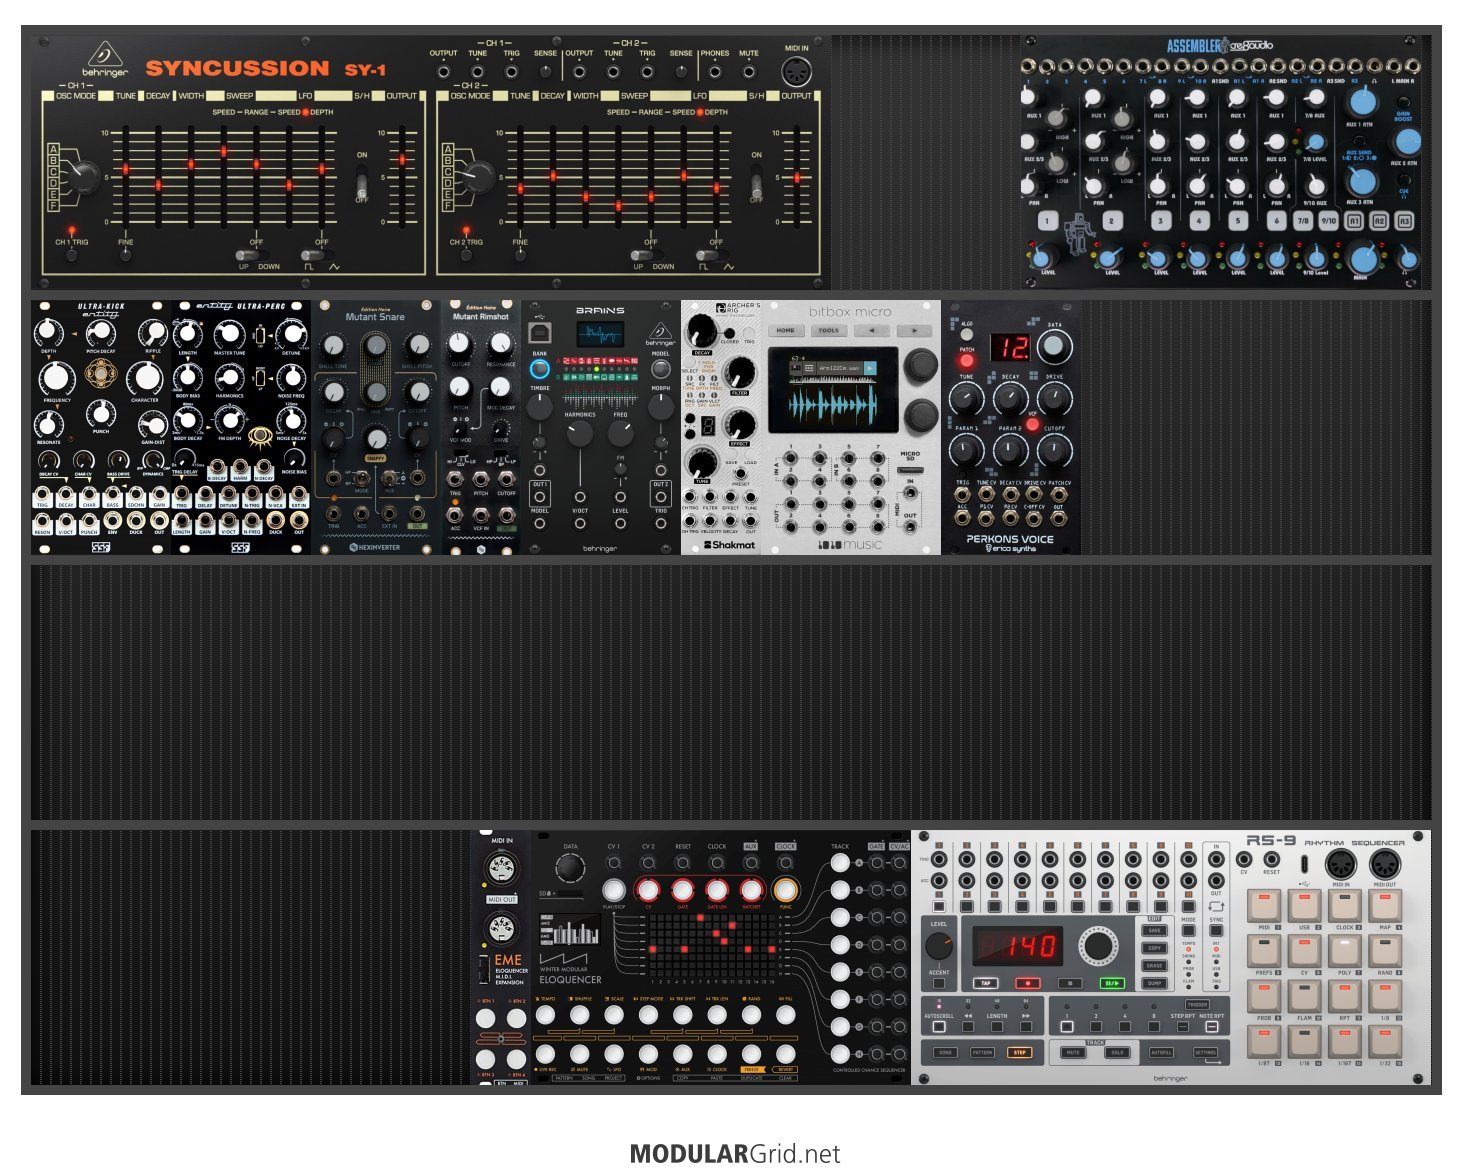Screen dimensions: 1472x1175
Task: Click the red PATCH button on Perkons Voice
Action: 966,360
